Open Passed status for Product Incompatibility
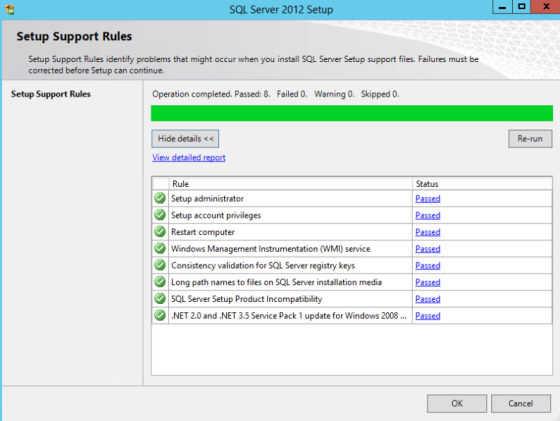 coord(428,299)
